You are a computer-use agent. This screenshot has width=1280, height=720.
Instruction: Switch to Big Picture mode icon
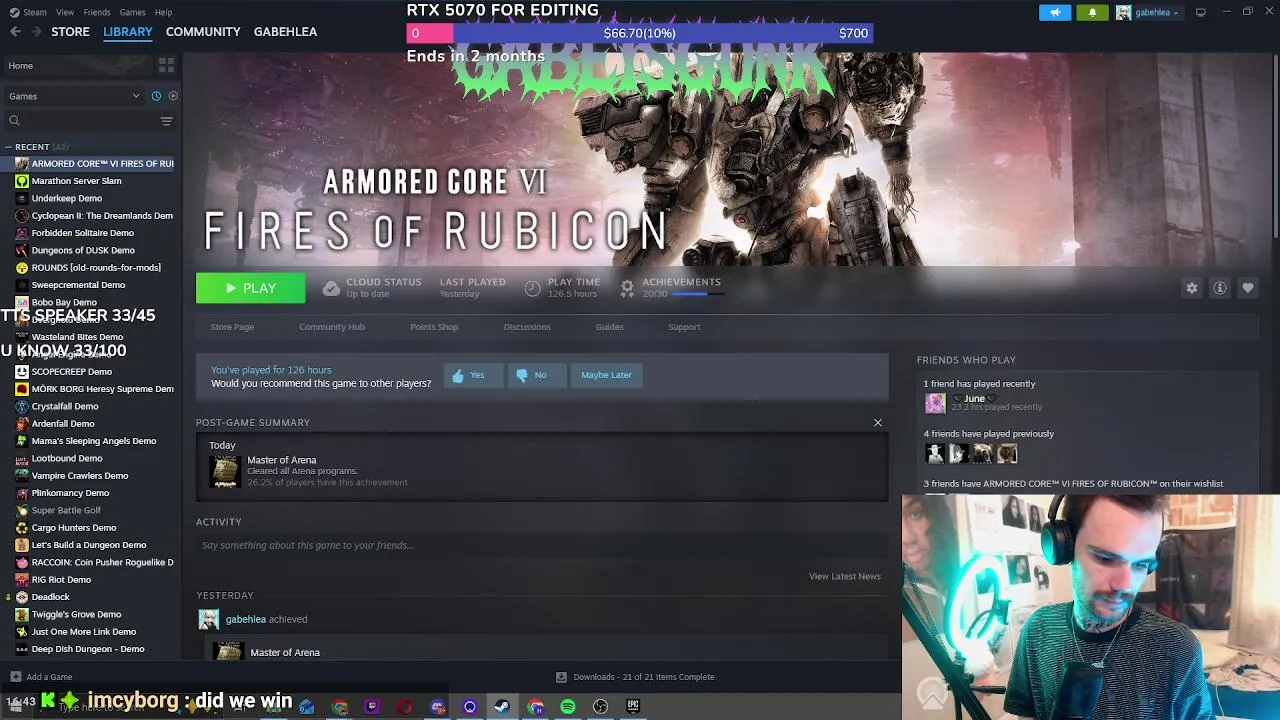(x=1200, y=12)
